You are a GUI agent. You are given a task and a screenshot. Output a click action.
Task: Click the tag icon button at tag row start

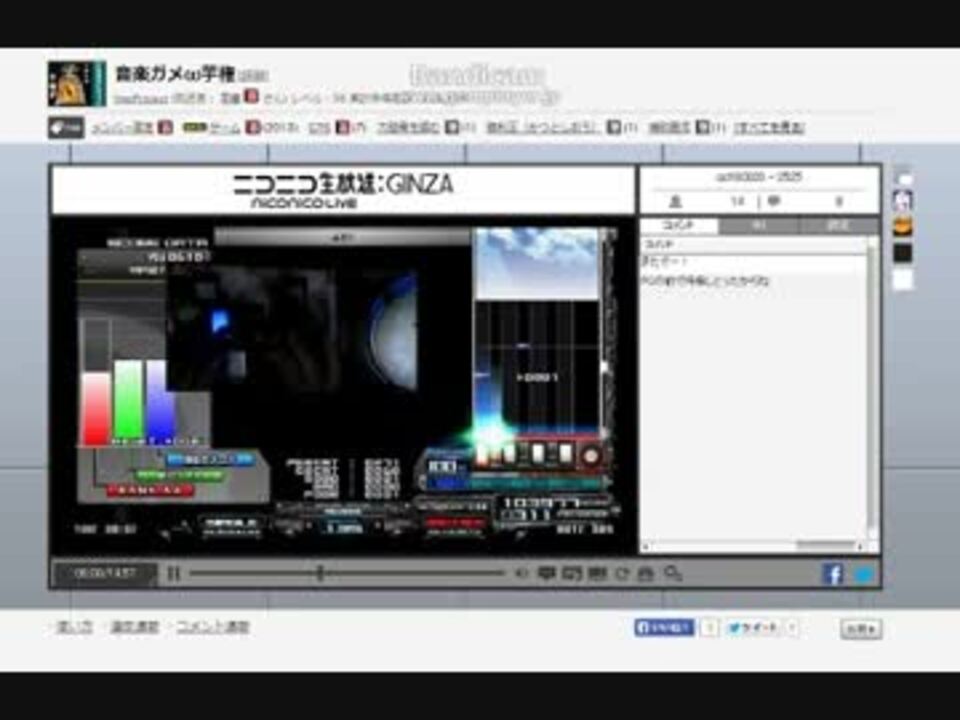[66, 128]
